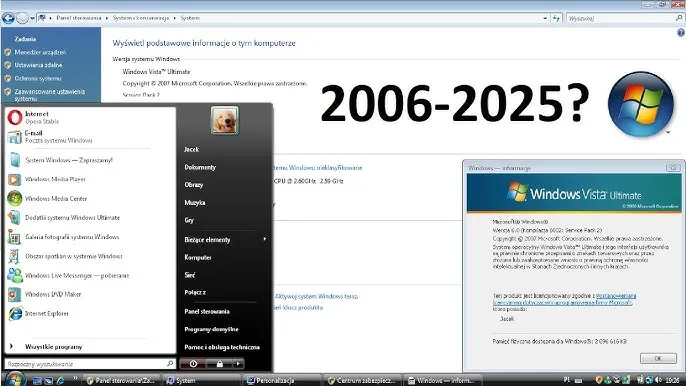Click the taskbar clock

pyautogui.click(x=672, y=380)
